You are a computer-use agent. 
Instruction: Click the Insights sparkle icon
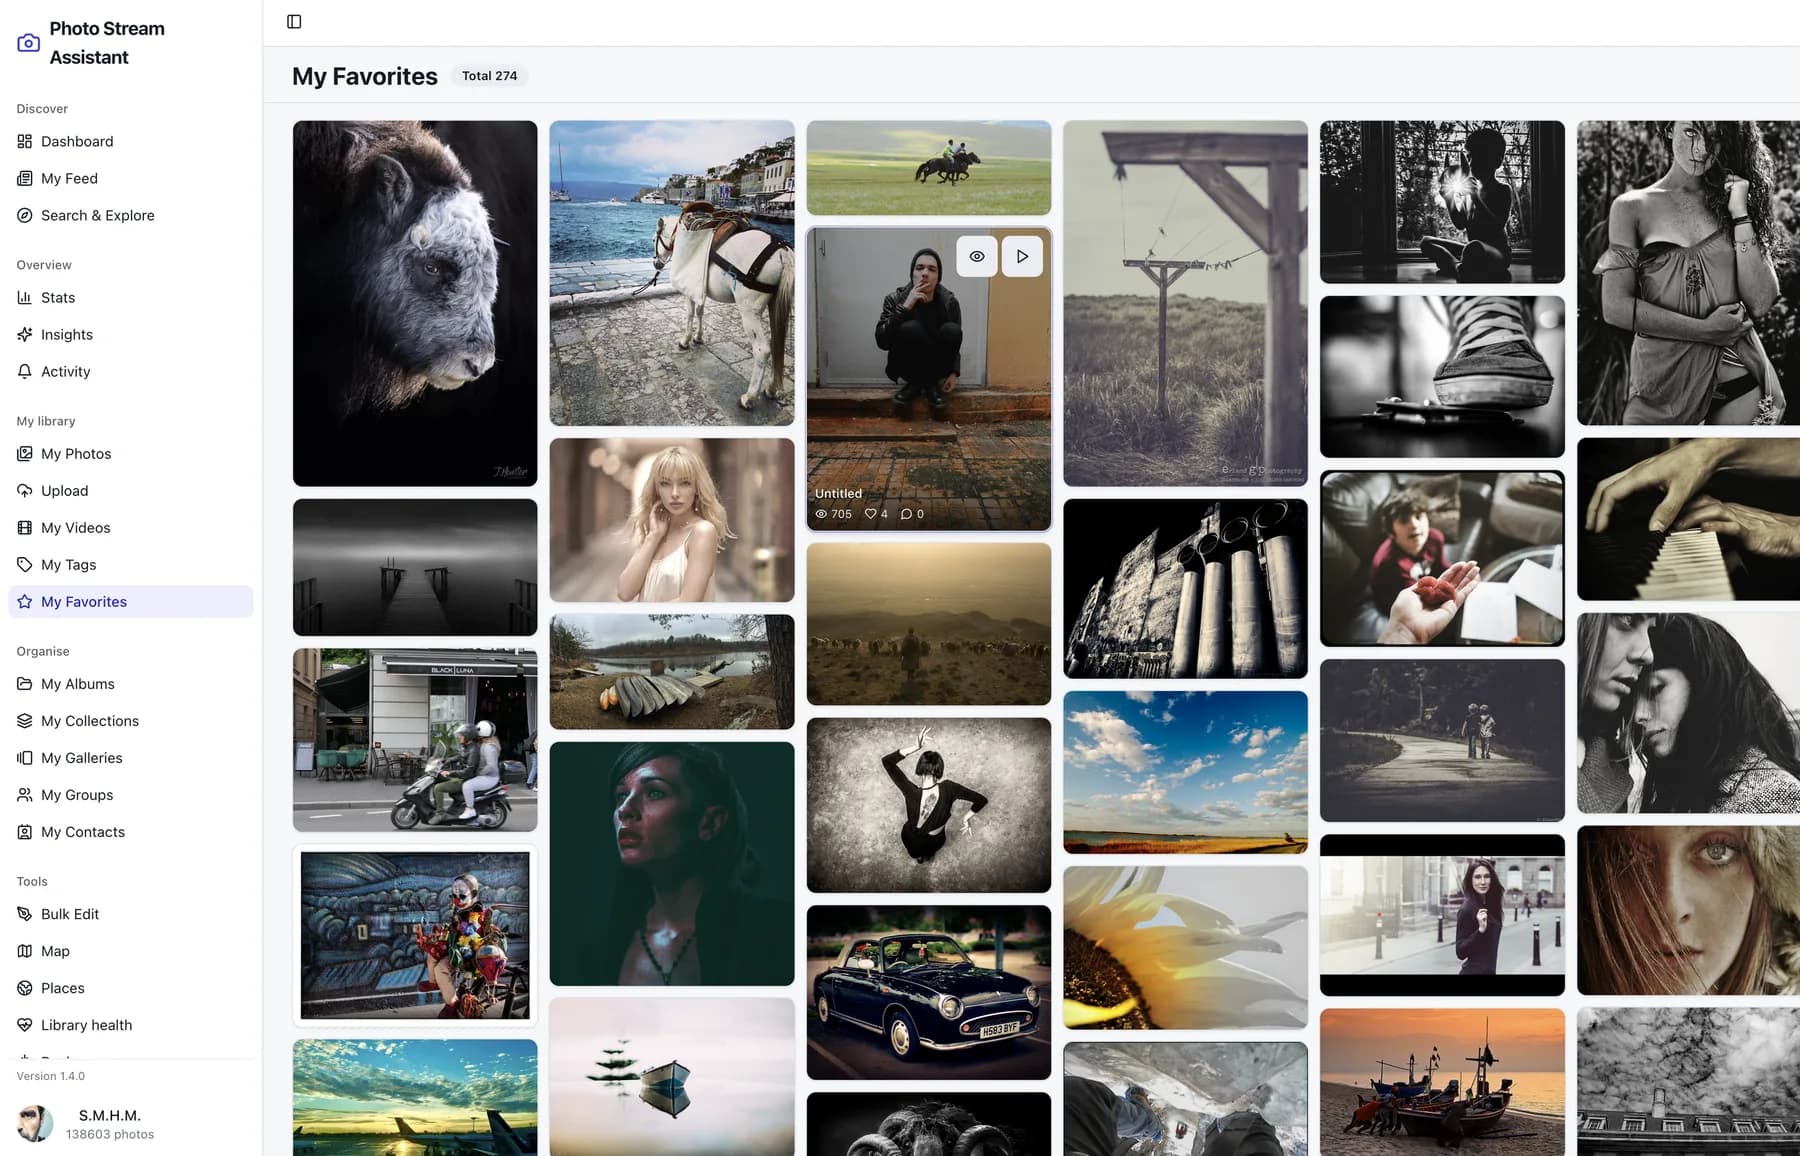coord(25,334)
